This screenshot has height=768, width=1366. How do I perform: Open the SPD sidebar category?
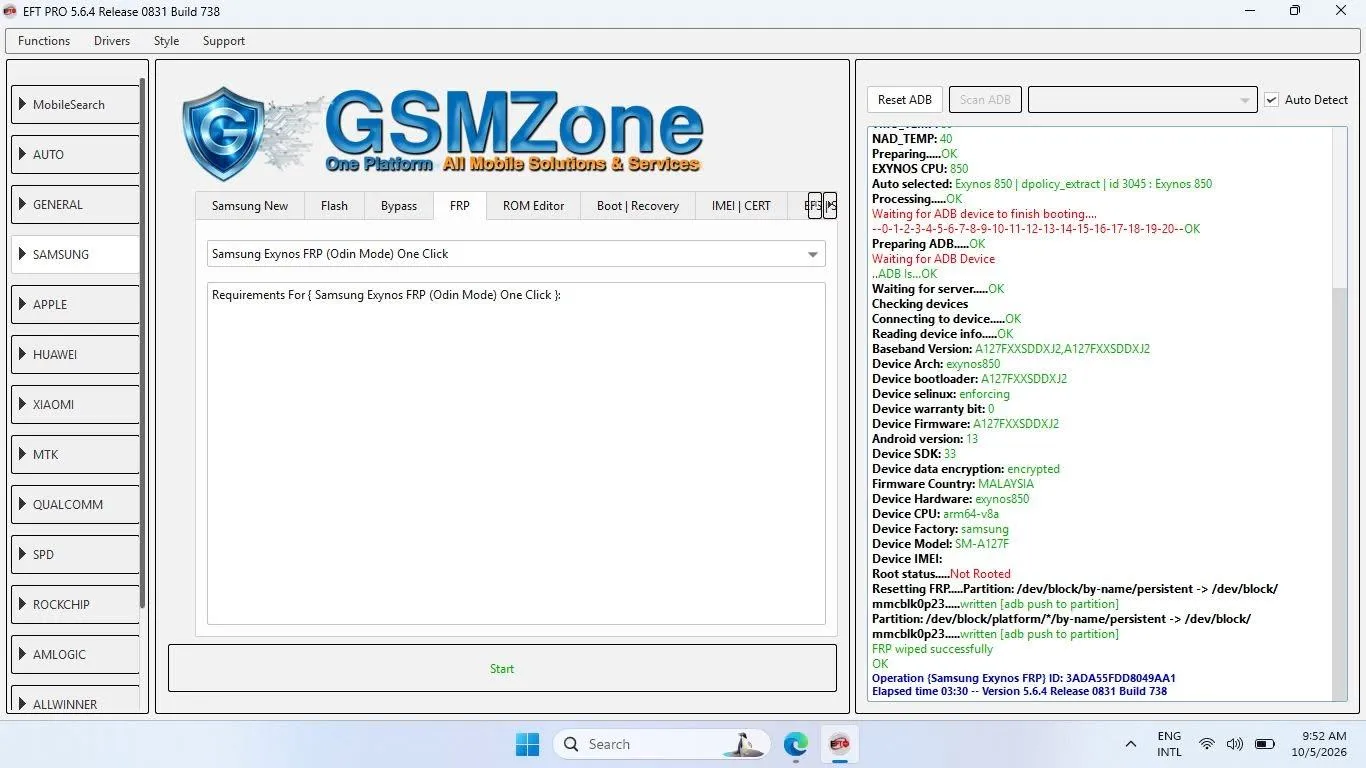pos(75,555)
